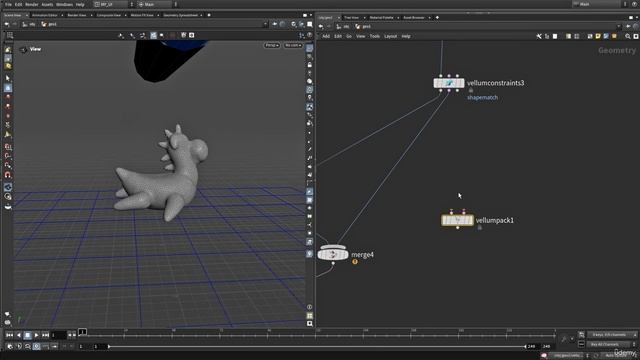Click the shapematch comment label

[482, 98]
